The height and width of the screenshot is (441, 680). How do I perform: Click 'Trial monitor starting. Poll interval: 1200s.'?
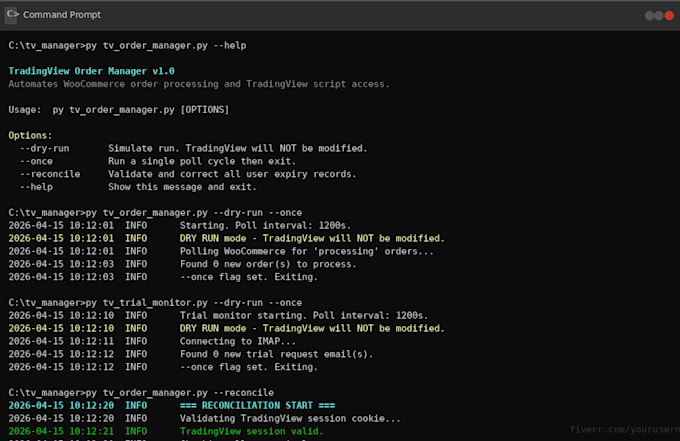click(304, 315)
